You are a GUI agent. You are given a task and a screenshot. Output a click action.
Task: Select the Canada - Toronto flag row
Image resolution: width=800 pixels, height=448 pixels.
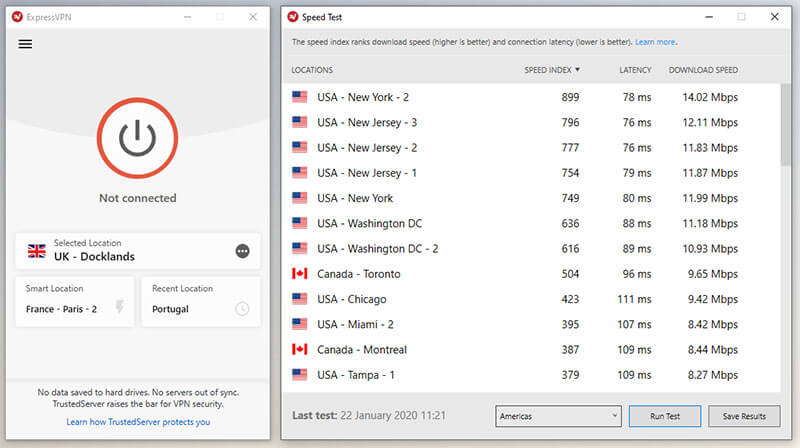[531, 274]
